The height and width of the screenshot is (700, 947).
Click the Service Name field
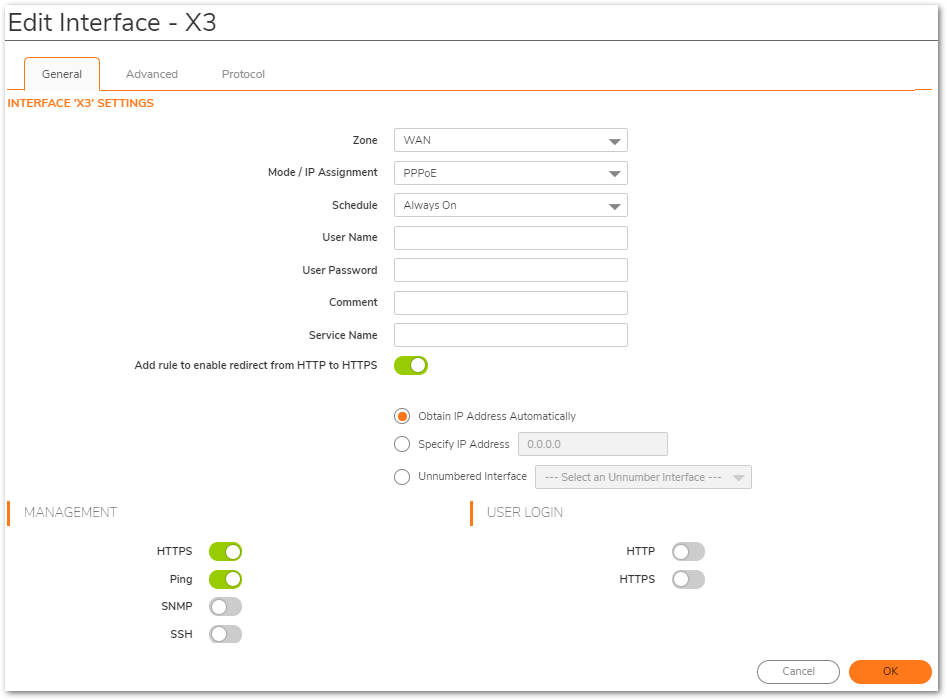(510, 335)
